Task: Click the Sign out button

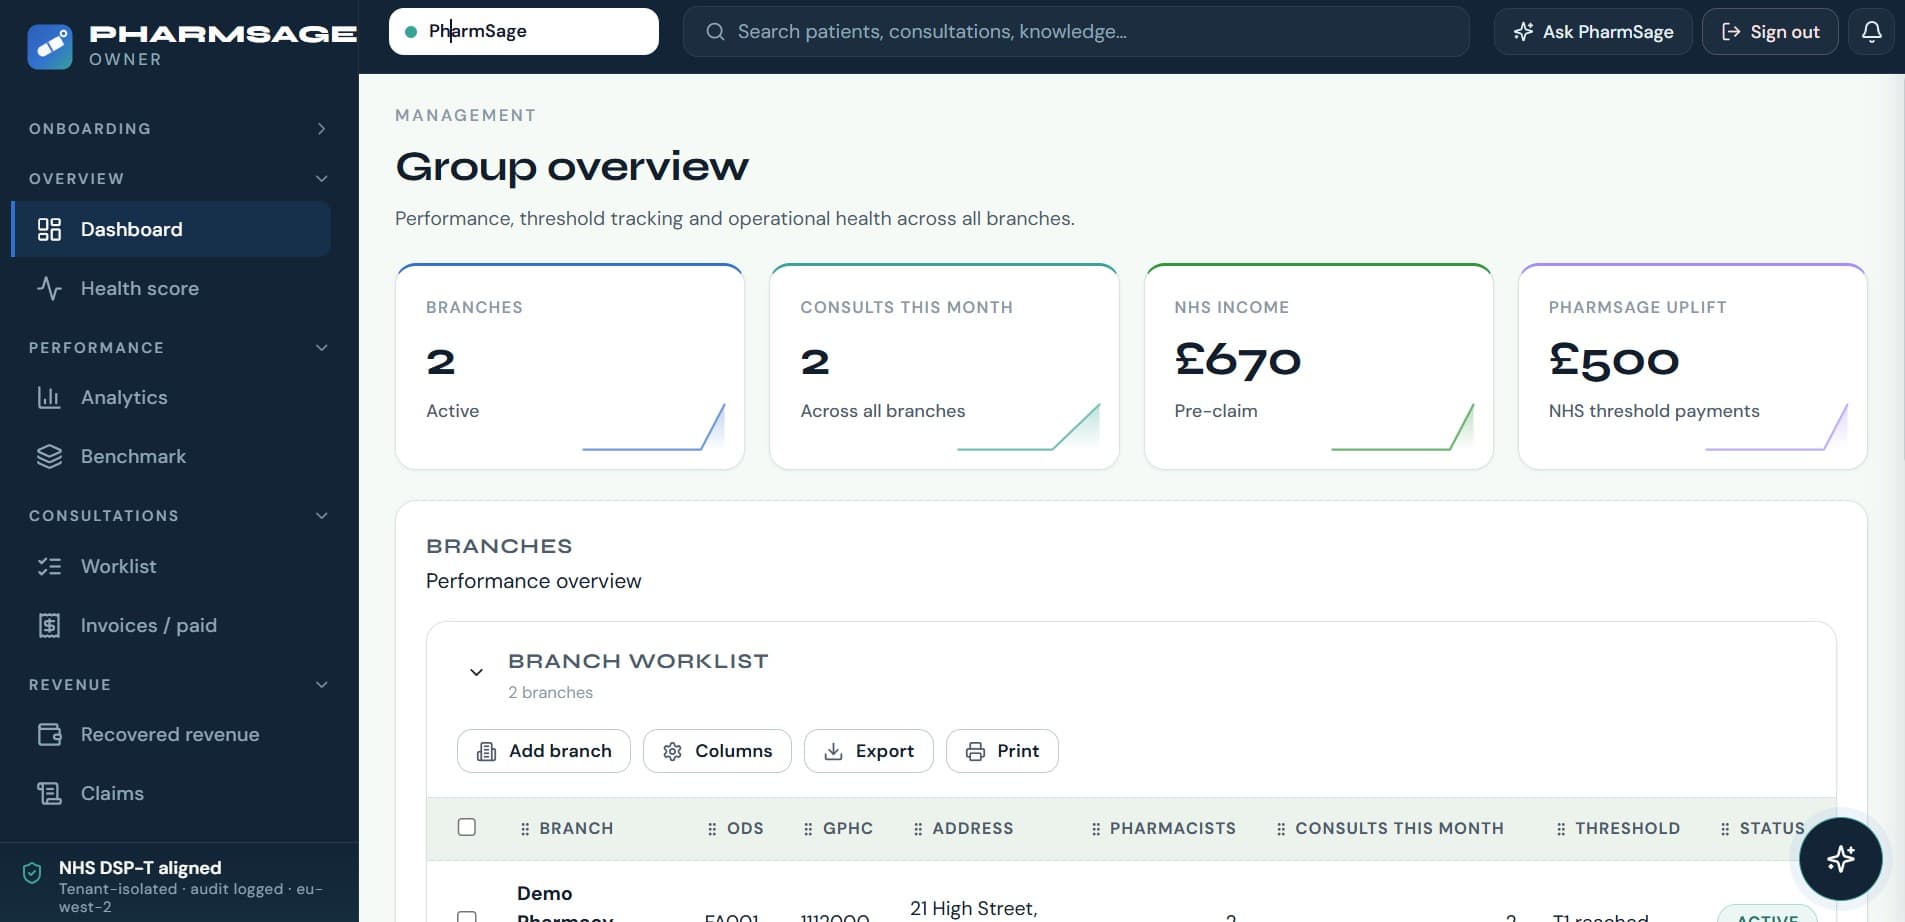Action: click(x=1770, y=32)
